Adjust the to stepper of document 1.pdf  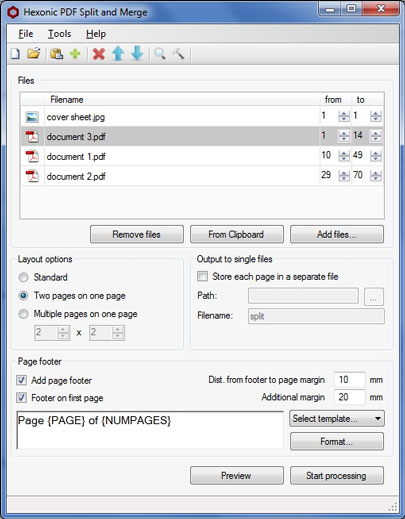coord(376,156)
